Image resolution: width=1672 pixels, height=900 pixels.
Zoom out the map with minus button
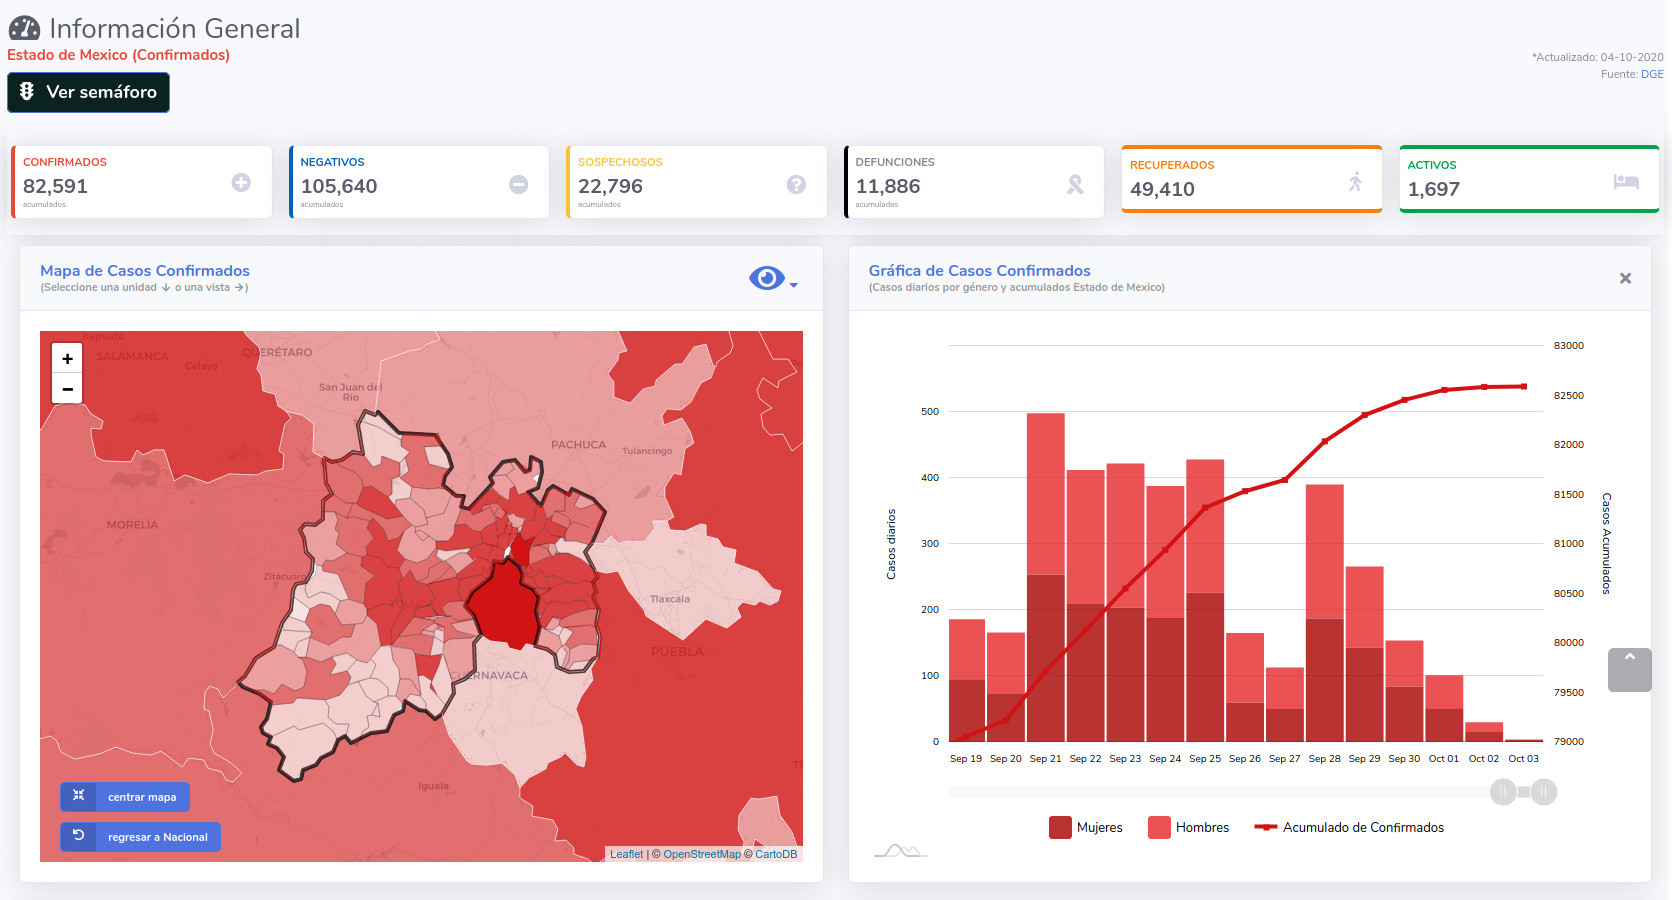[x=67, y=389]
